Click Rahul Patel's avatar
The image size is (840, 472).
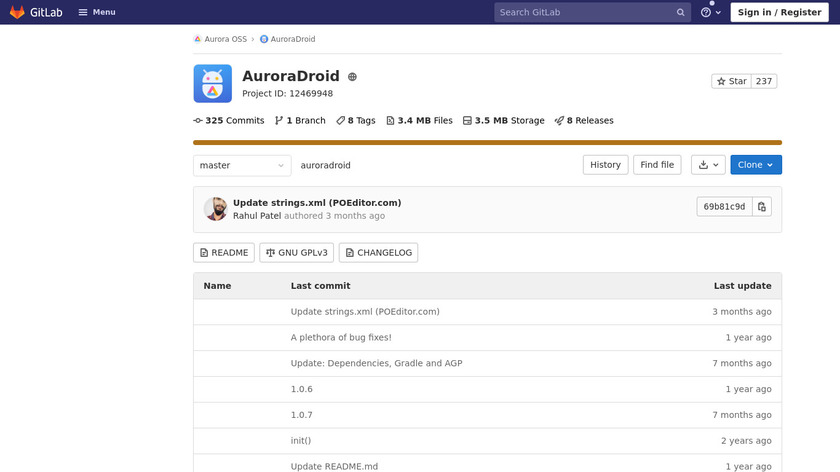point(215,209)
